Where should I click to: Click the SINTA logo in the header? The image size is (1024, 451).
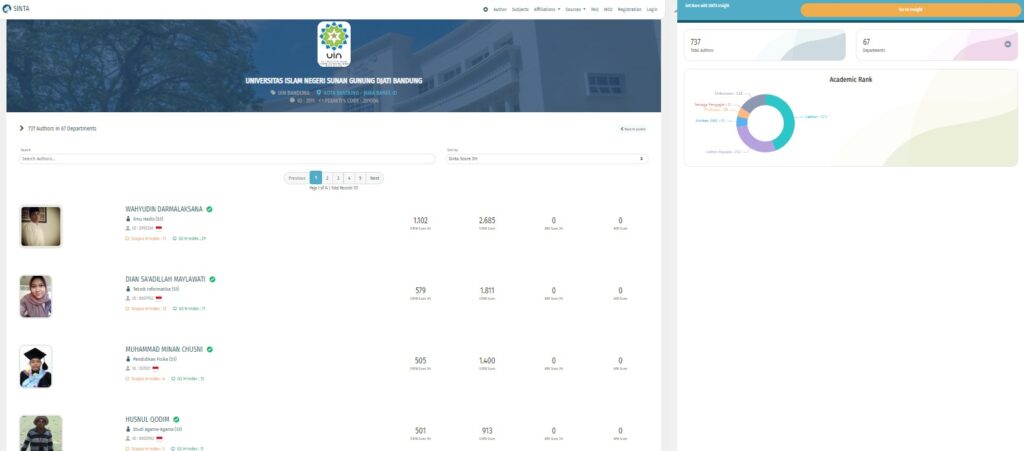tap(20, 9)
